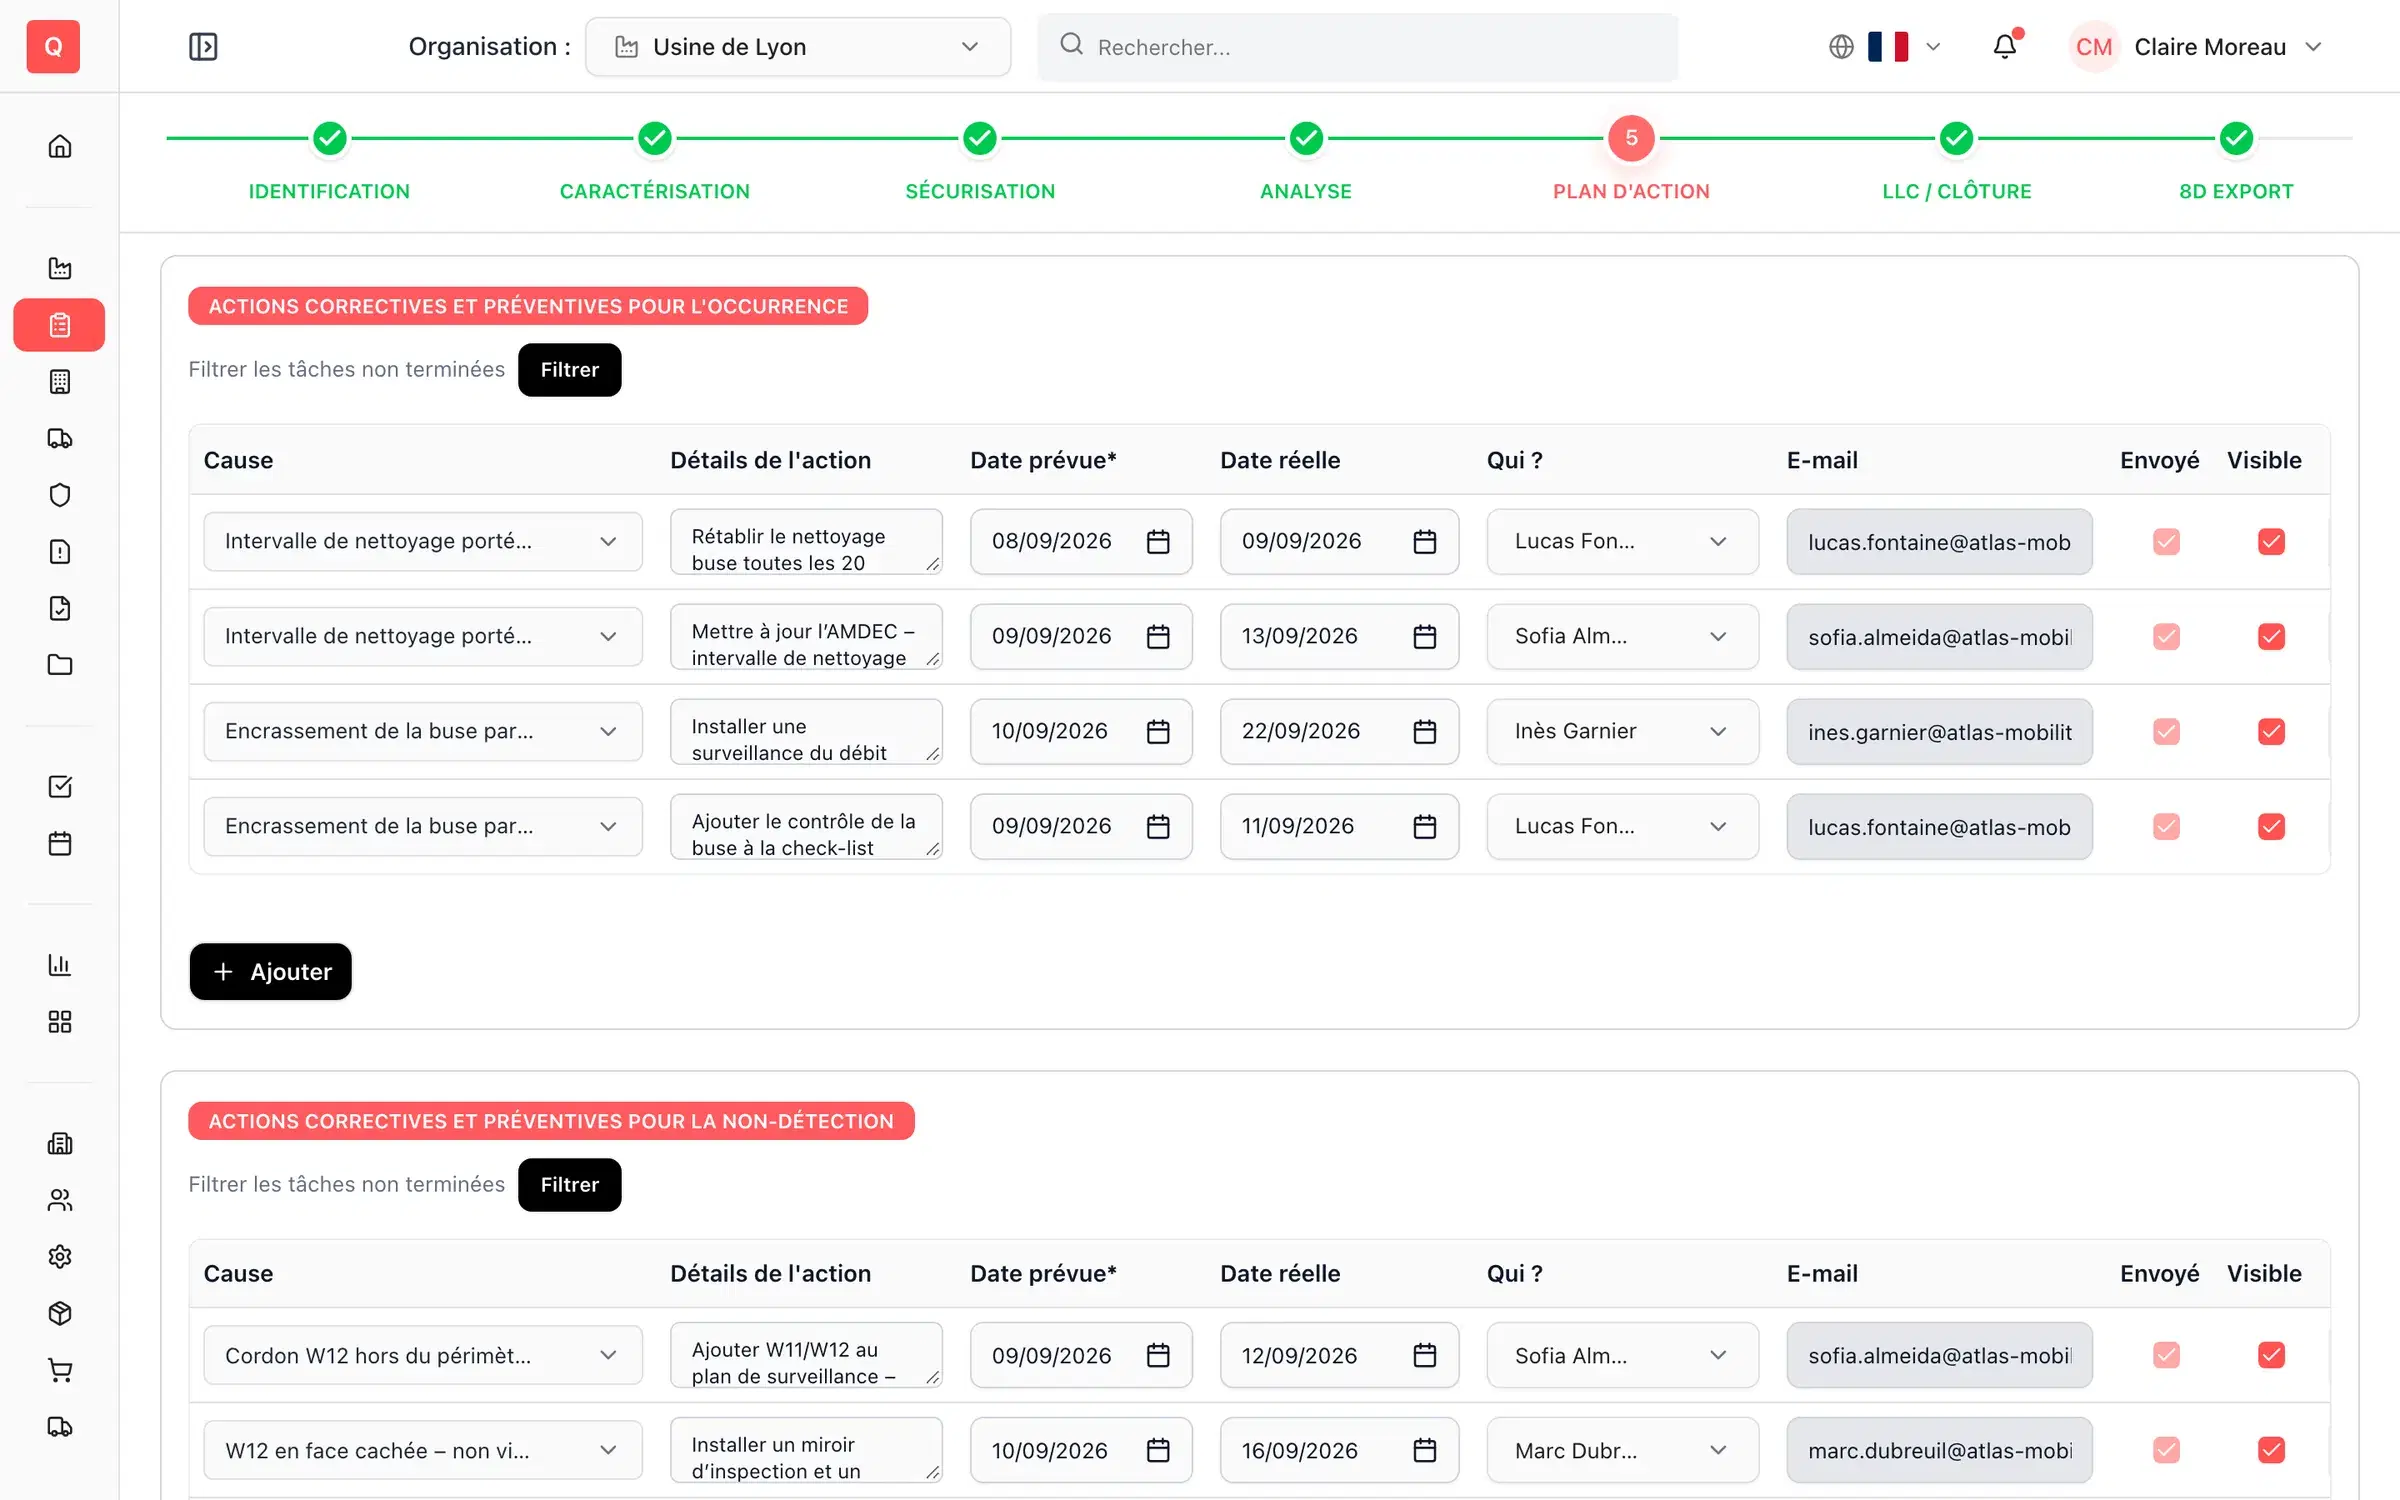Open the Marc Dubr... assignee dropdown
The width and height of the screenshot is (2400, 1500).
click(x=1622, y=1450)
